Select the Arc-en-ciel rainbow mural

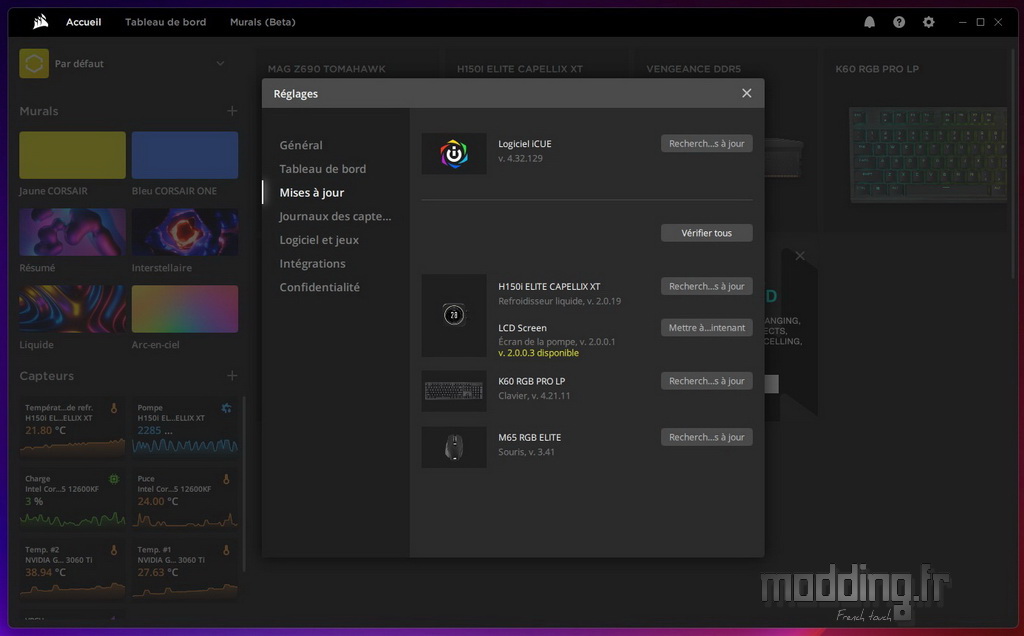tap(185, 309)
